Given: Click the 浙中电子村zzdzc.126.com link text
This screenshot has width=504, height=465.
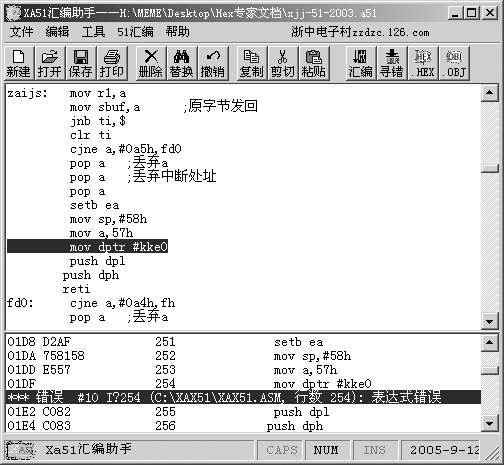Looking at the screenshot, I should (x=360, y=32).
